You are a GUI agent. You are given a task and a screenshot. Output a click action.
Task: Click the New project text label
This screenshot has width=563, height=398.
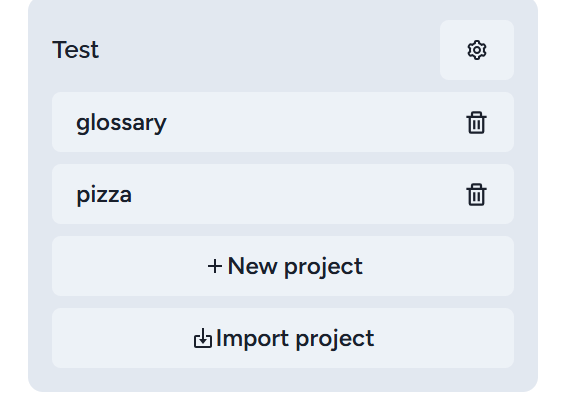tap(295, 267)
